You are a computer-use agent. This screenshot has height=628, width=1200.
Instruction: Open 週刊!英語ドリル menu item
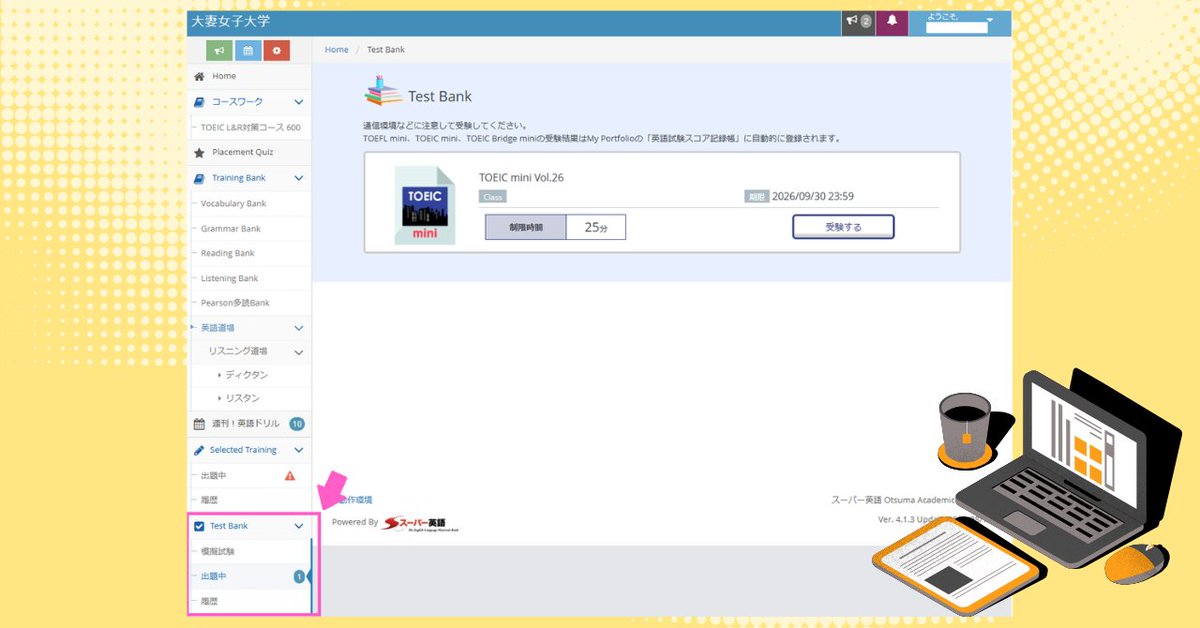245,424
